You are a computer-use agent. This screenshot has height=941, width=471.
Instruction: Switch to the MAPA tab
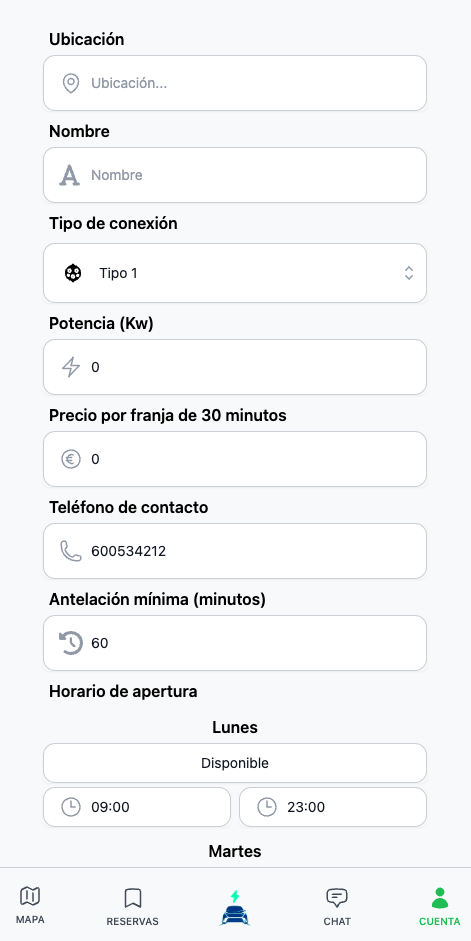pyautogui.click(x=29, y=905)
